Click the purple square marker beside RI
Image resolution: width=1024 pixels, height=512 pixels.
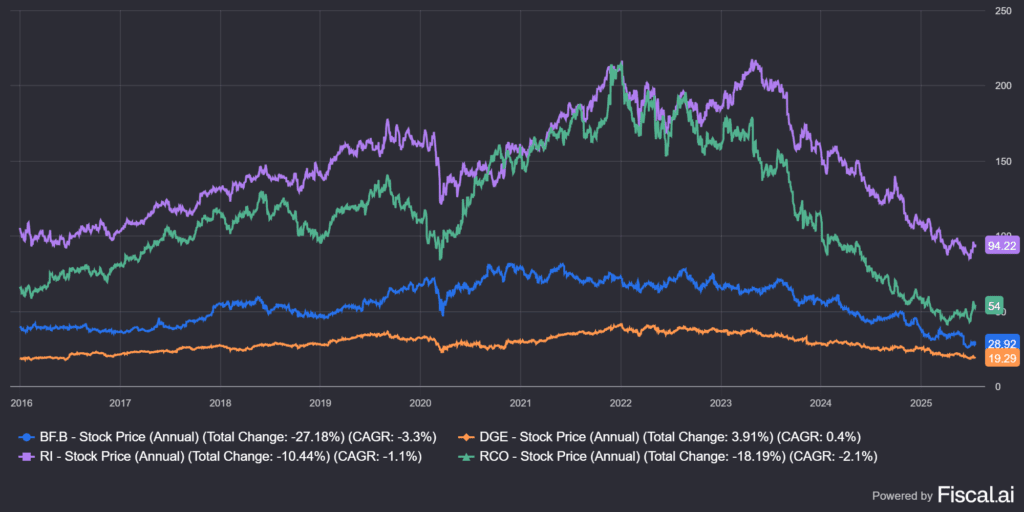25,456
